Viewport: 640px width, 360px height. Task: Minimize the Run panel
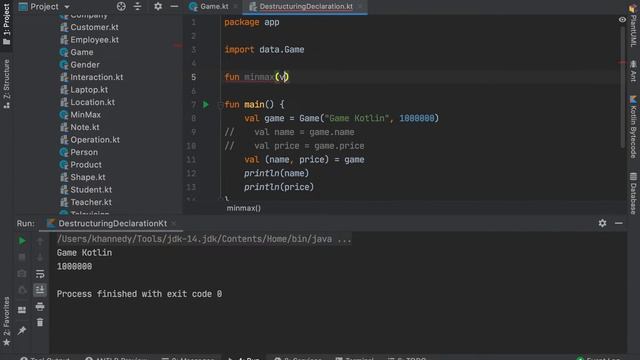tap(619, 223)
